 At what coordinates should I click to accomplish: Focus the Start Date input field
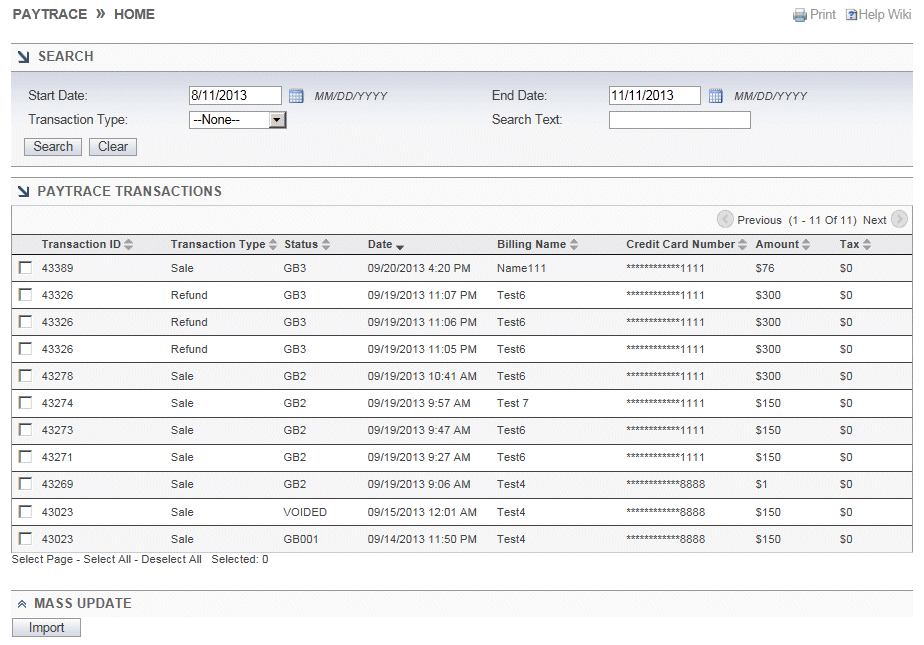click(x=235, y=95)
